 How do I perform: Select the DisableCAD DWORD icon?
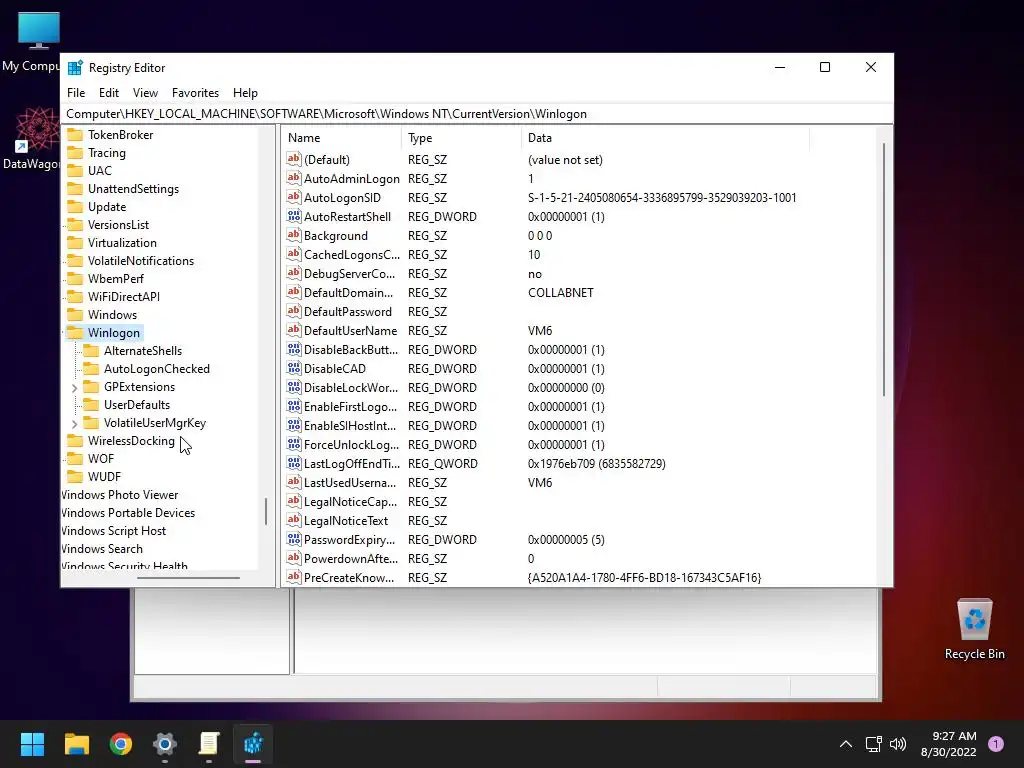(x=294, y=368)
